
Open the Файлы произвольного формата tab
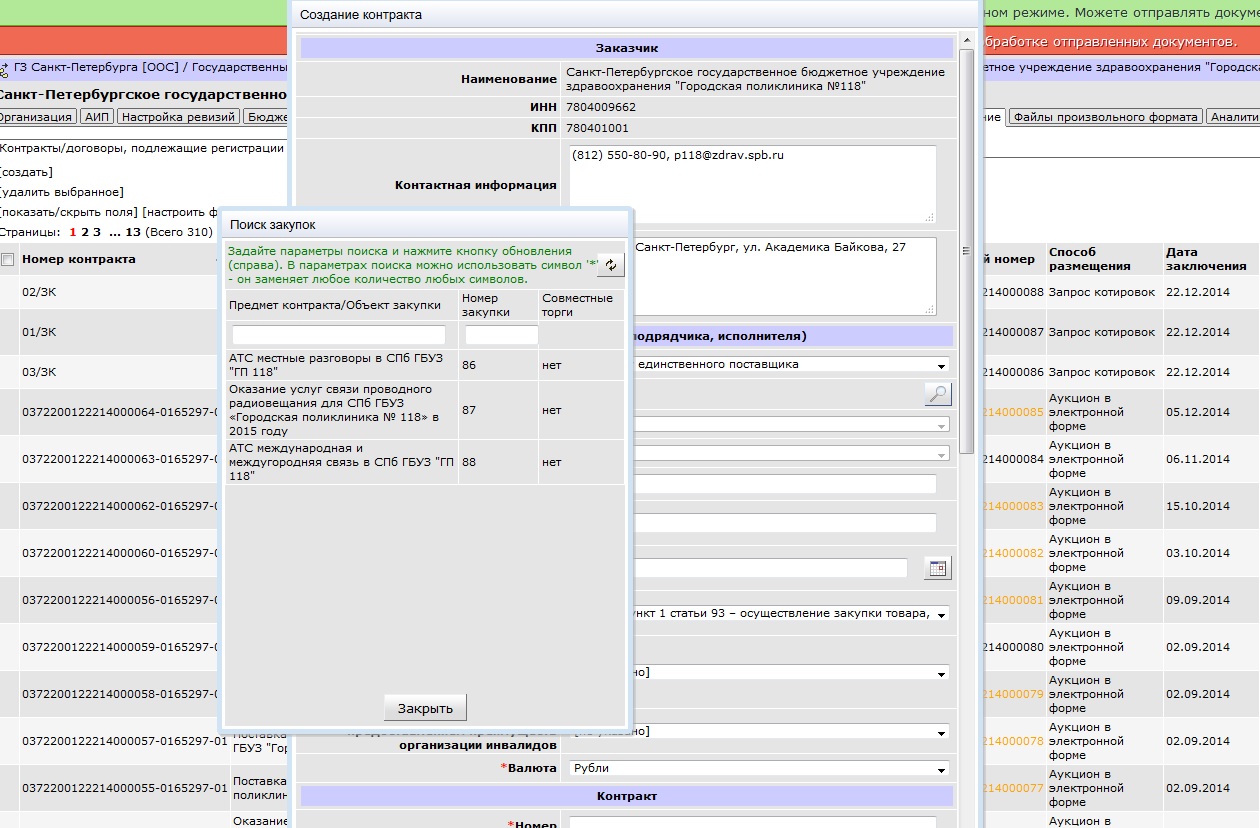click(1105, 117)
